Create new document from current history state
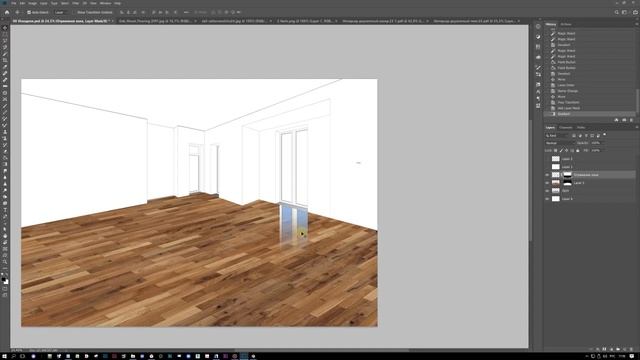Image resolution: width=640 pixels, height=360 pixels. [x=616, y=120]
